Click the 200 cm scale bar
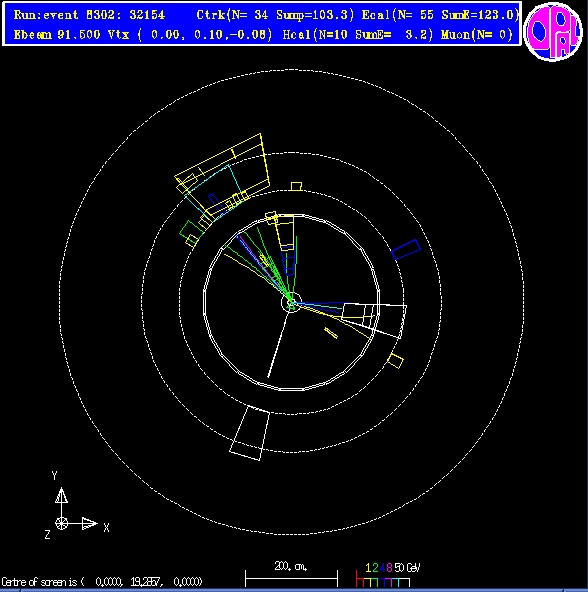The image size is (588, 592). pyautogui.click(x=291, y=578)
